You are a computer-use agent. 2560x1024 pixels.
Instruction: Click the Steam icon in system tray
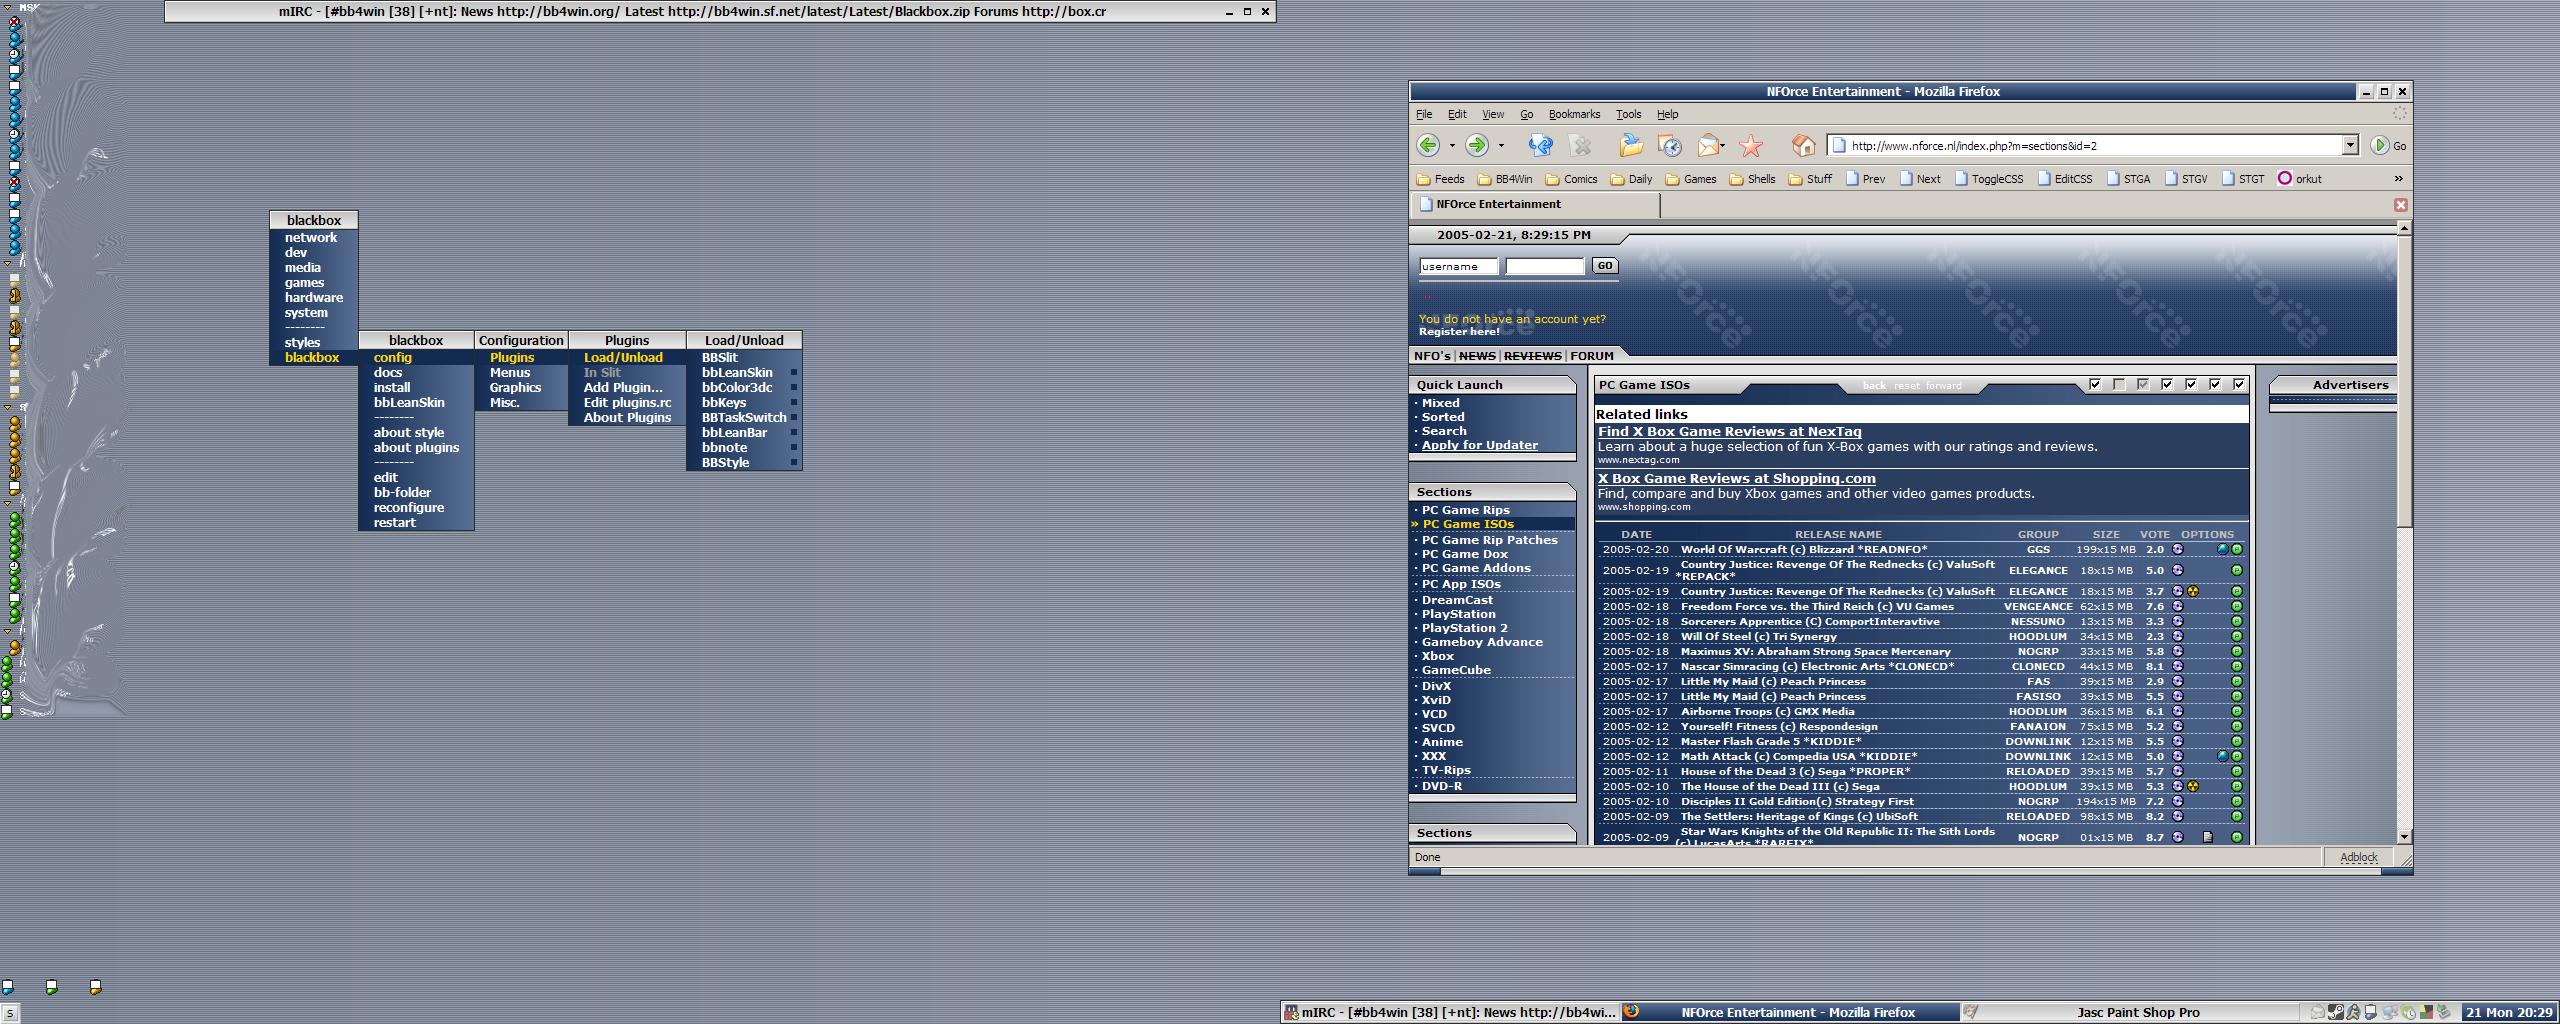[2336, 1012]
